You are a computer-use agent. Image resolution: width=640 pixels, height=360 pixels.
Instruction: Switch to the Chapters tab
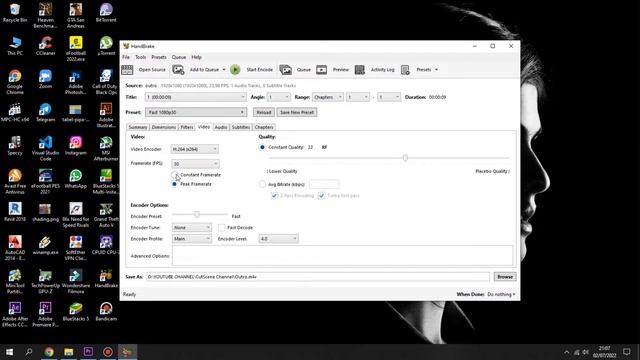pos(264,127)
